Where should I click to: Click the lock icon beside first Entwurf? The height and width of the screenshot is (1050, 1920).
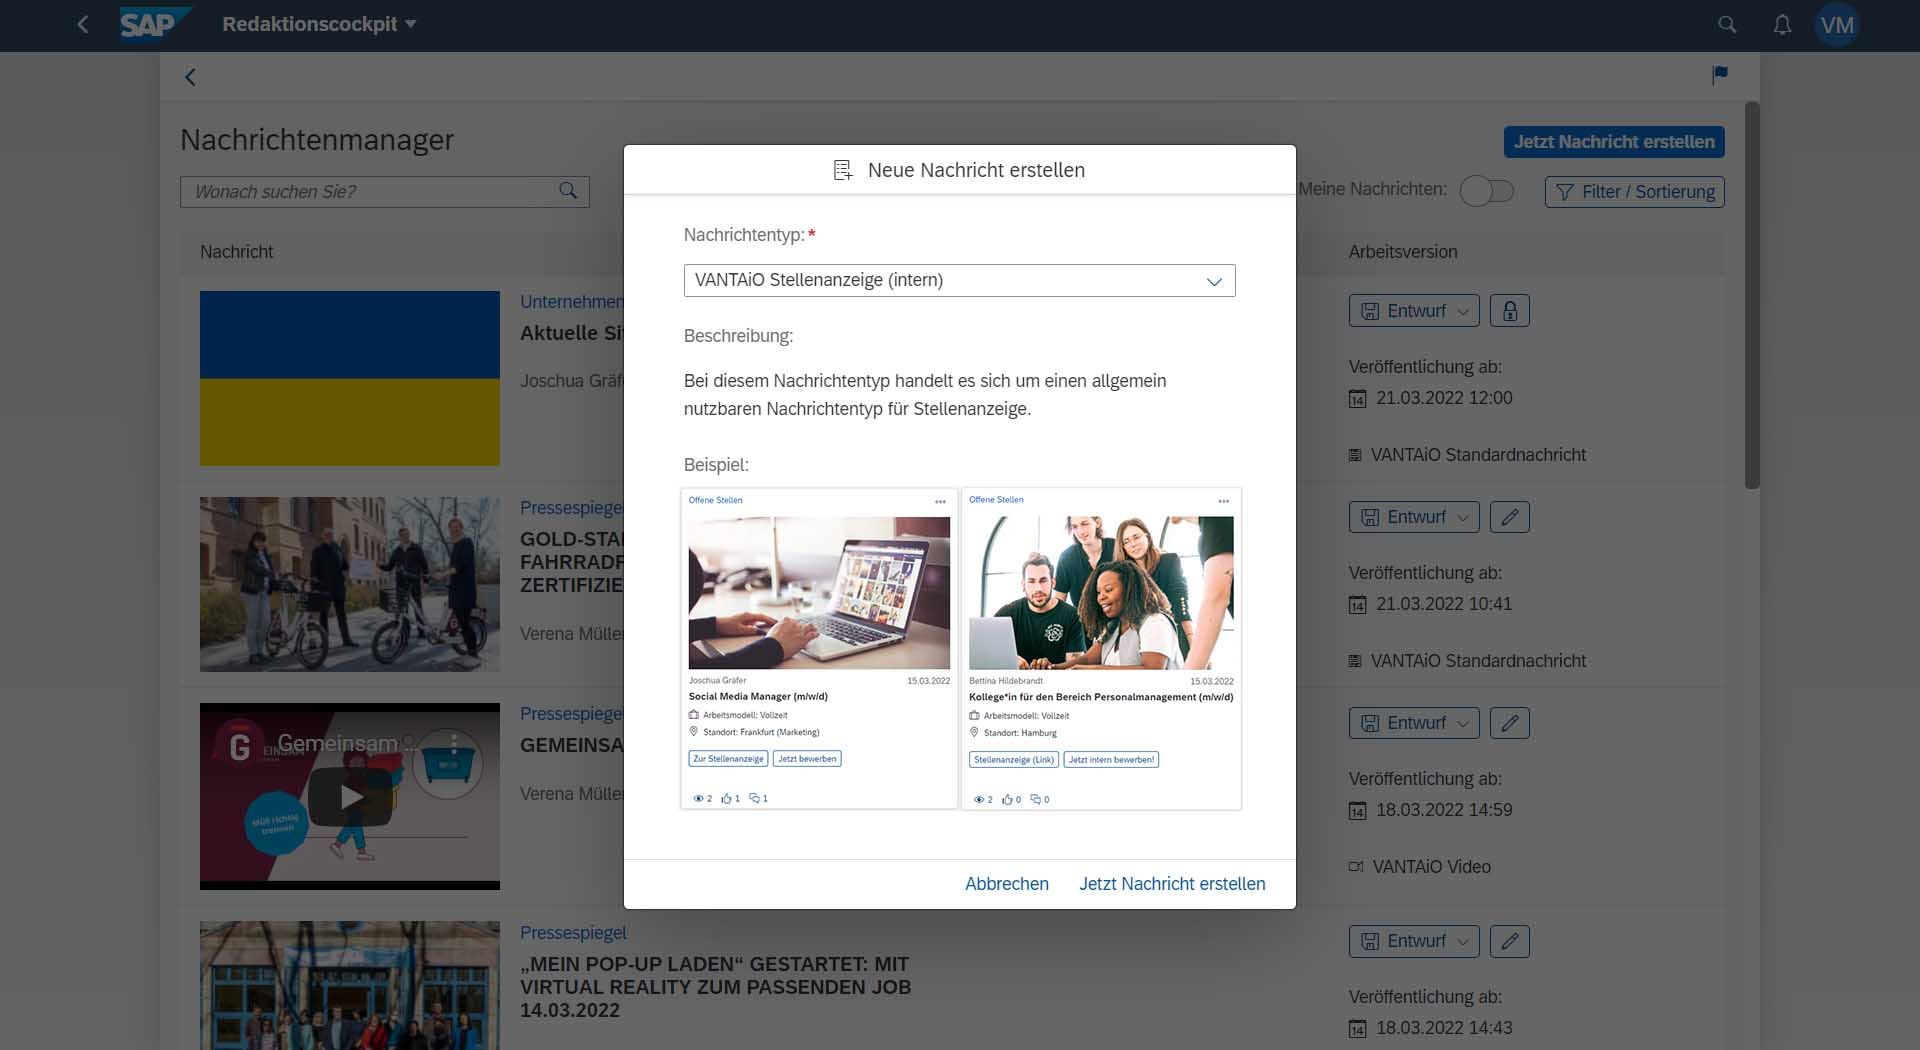1510,311
